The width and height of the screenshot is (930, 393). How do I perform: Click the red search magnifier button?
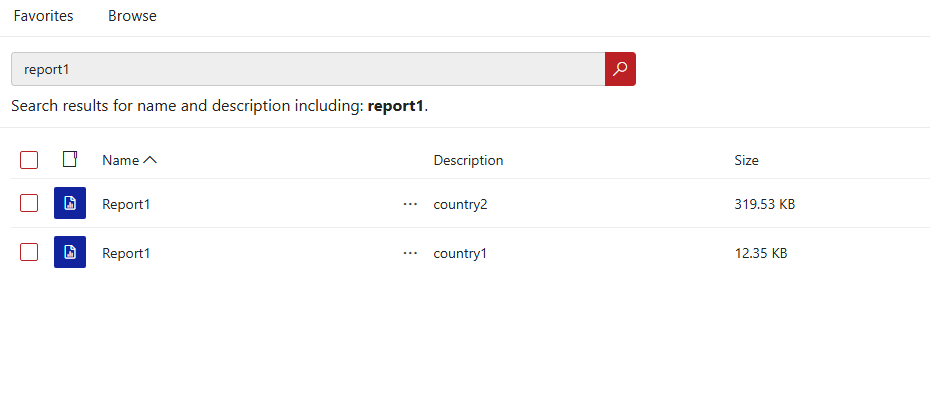(x=620, y=69)
